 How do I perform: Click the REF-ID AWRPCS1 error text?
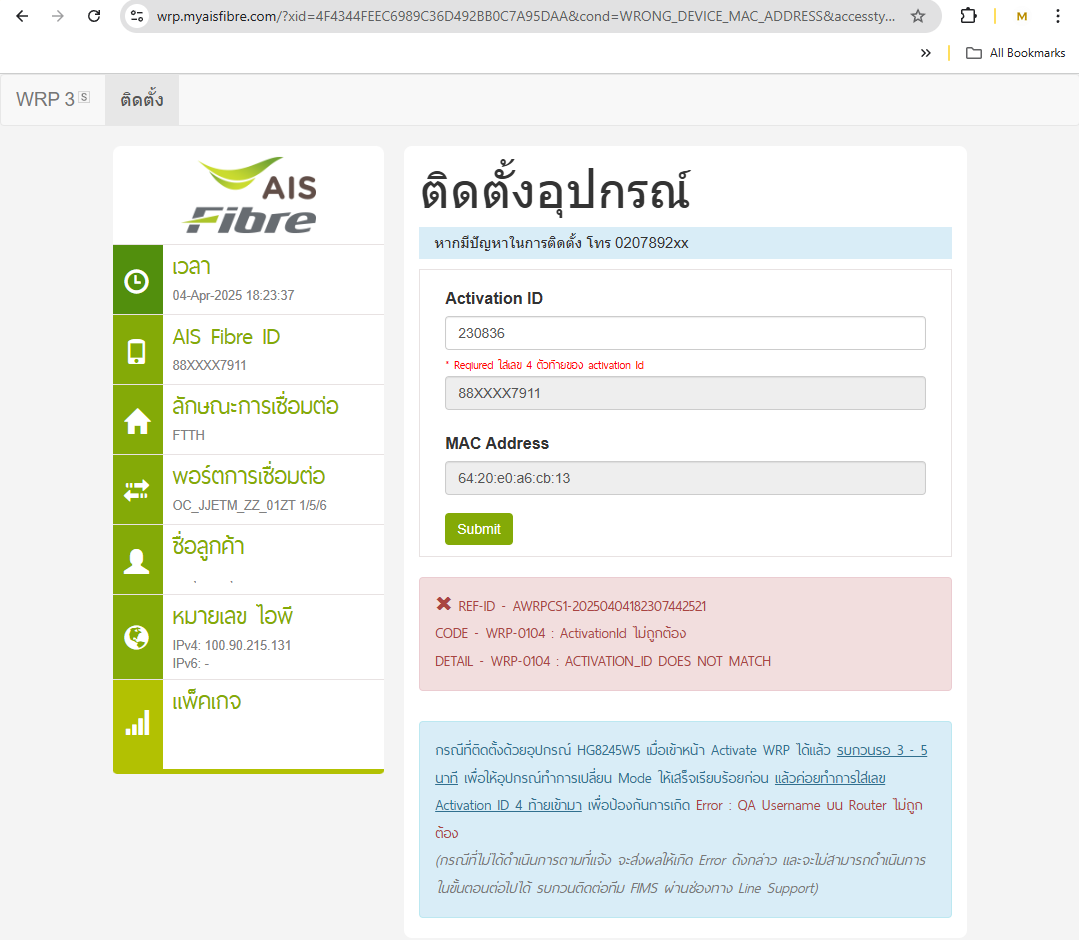pos(582,606)
